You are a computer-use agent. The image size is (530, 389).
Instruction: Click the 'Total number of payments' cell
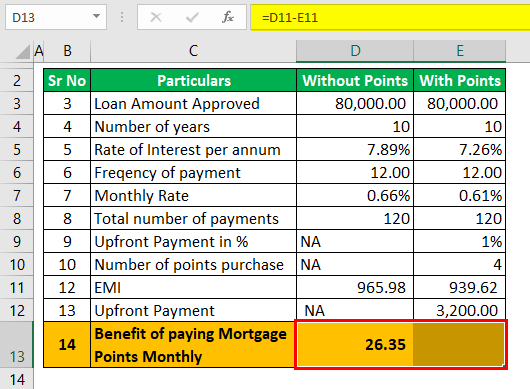coord(194,218)
